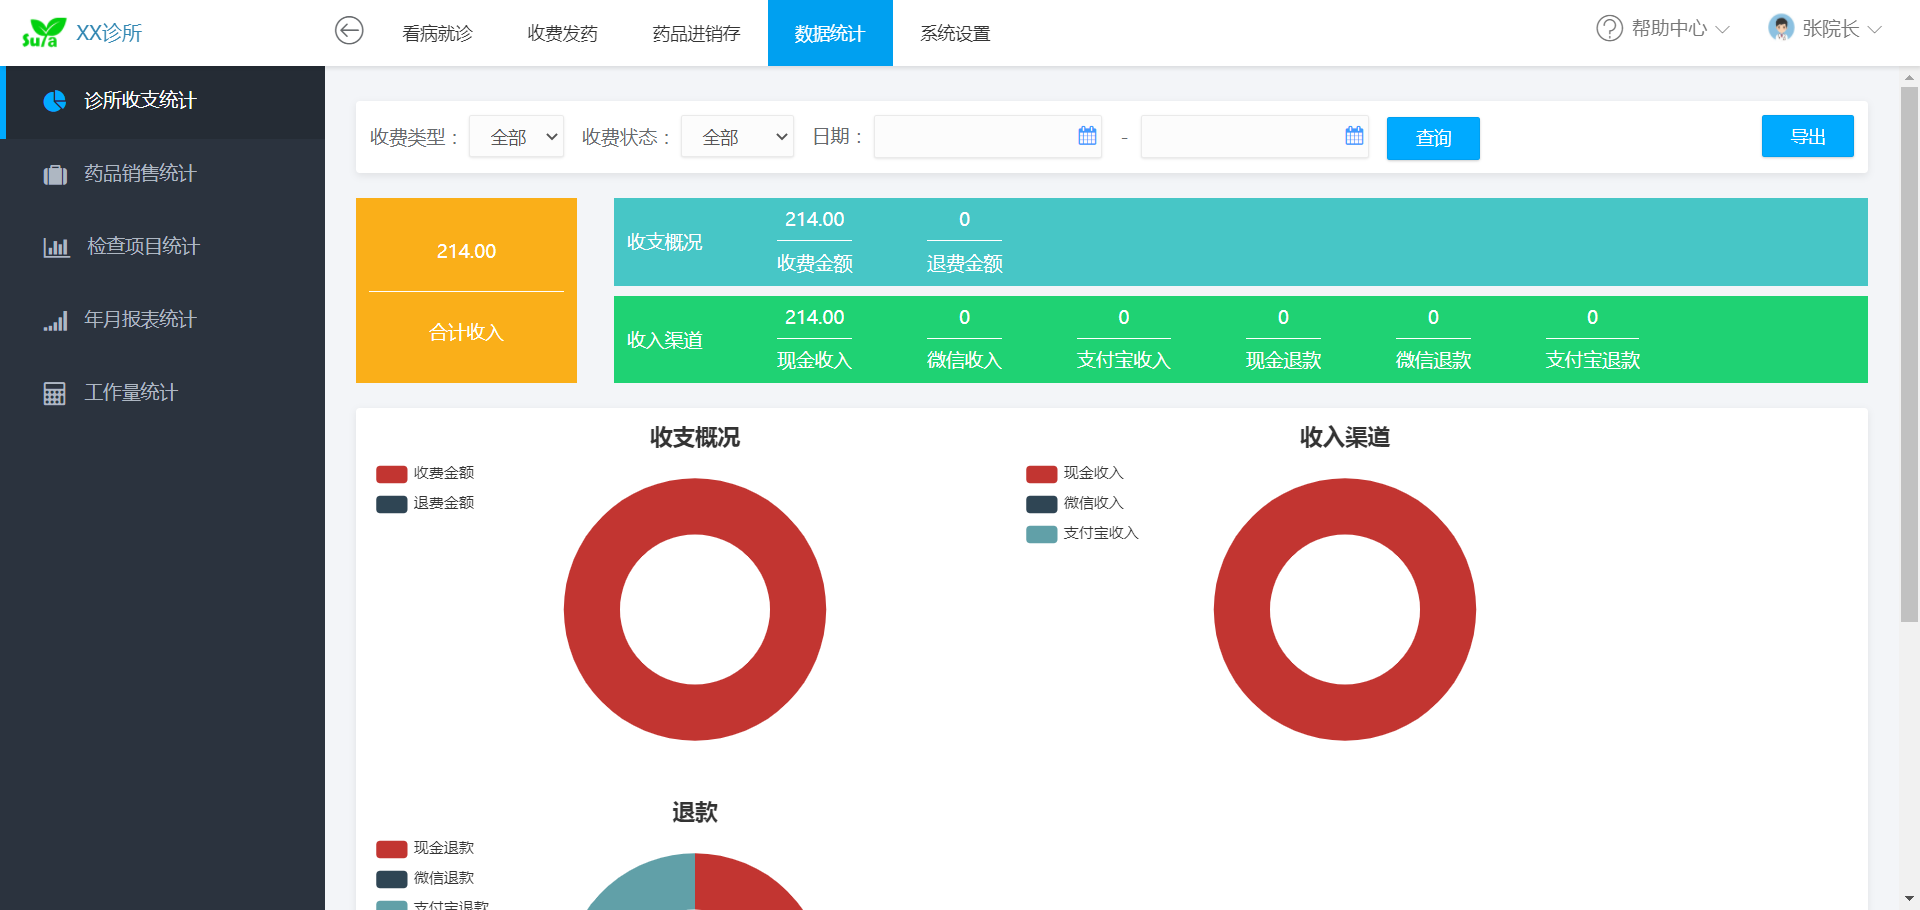The height and width of the screenshot is (910, 1920).
Task: Click the 查询 button
Action: [1433, 138]
